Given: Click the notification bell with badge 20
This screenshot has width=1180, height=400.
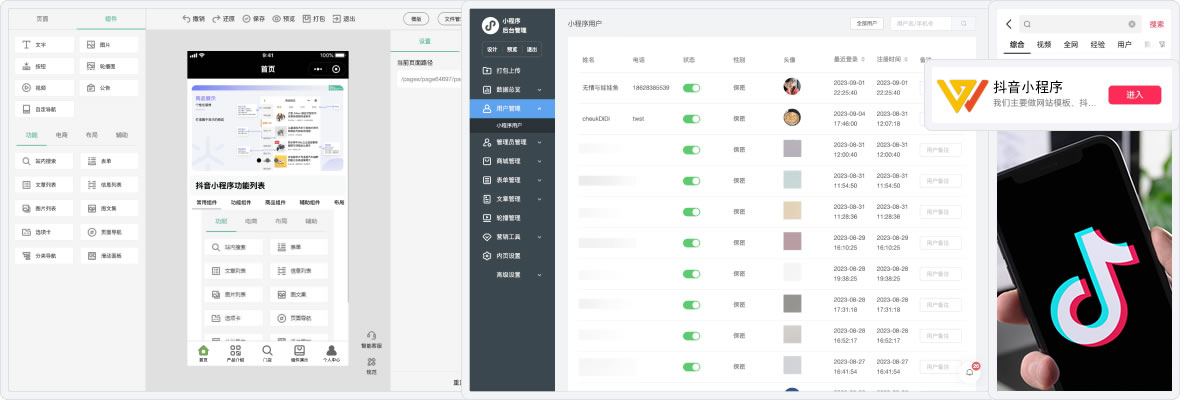Looking at the screenshot, I should [x=970, y=371].
